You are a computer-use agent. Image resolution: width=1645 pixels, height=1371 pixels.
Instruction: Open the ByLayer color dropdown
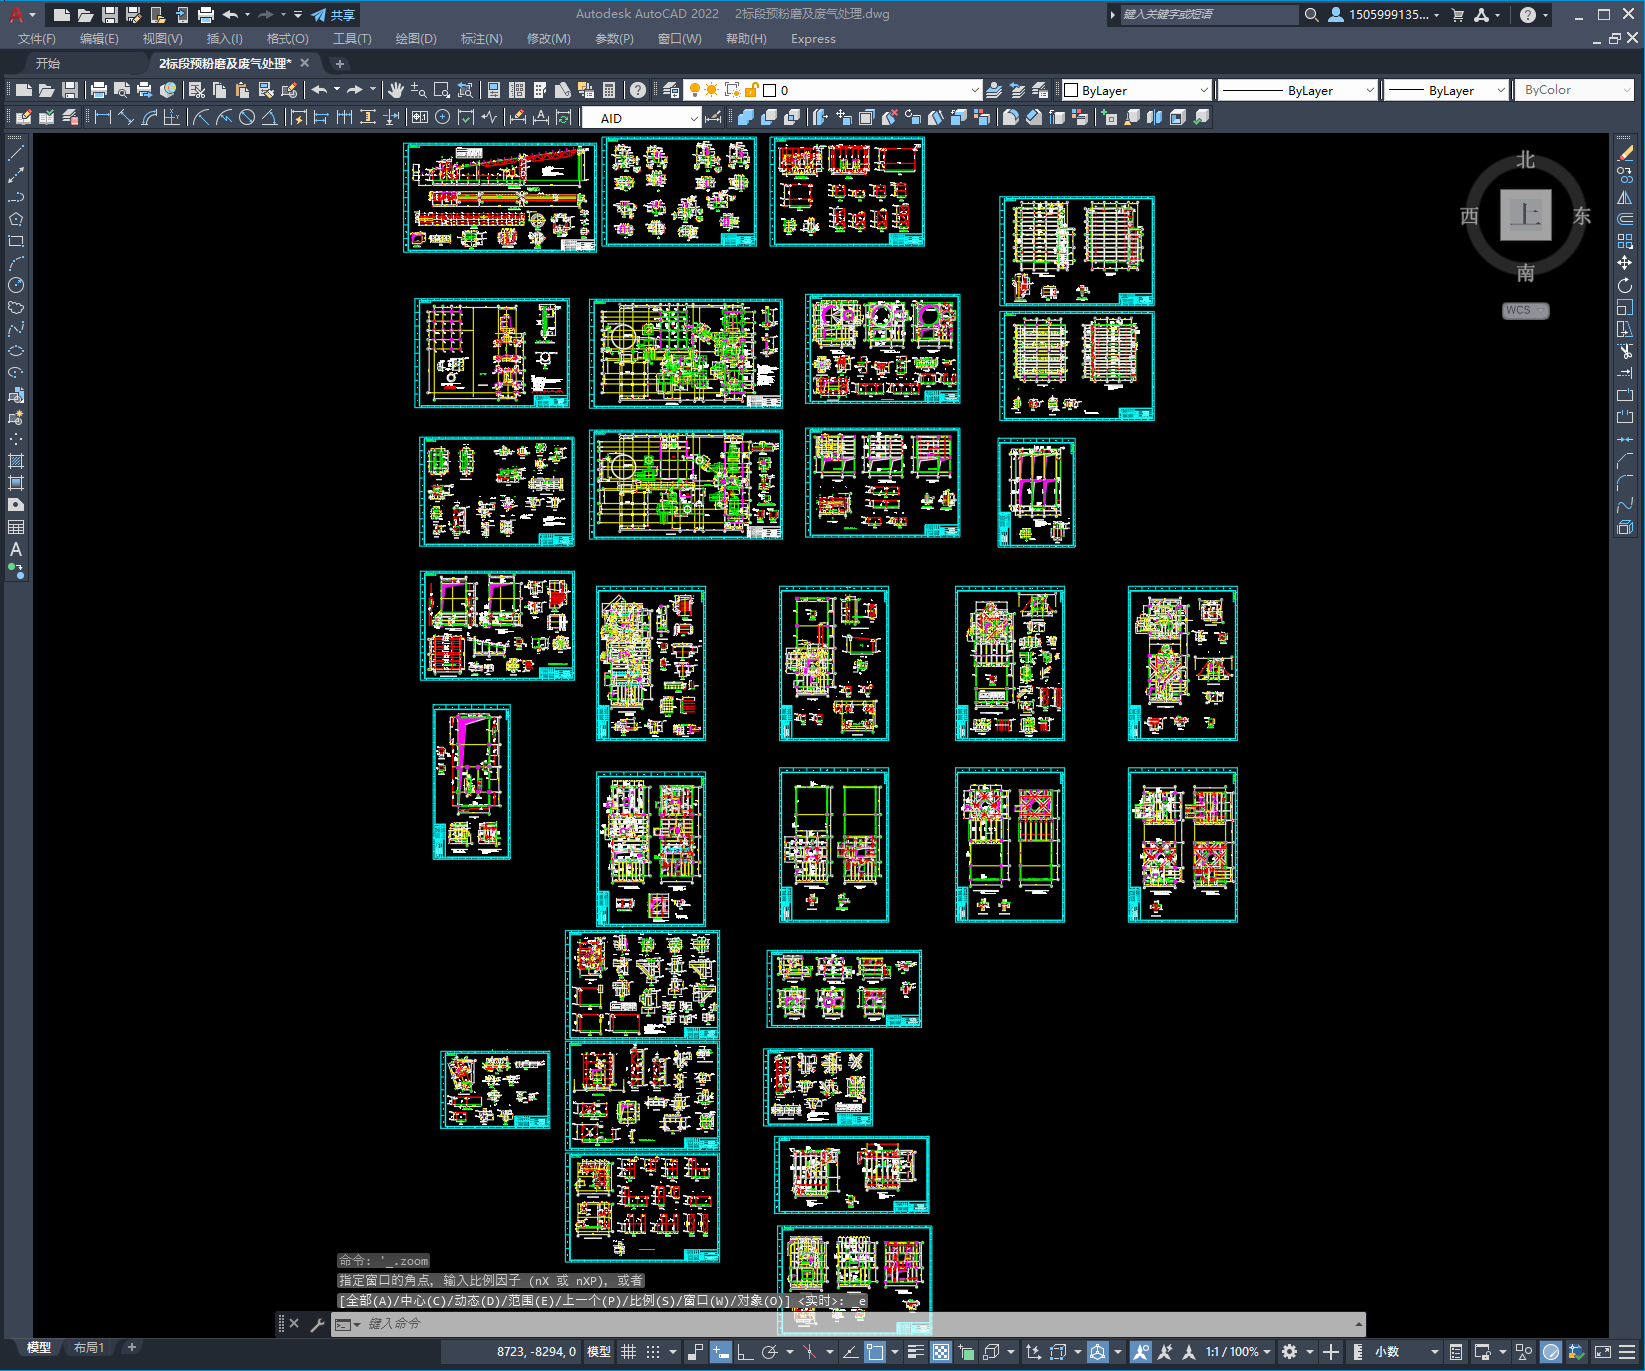pos(1203,90)
